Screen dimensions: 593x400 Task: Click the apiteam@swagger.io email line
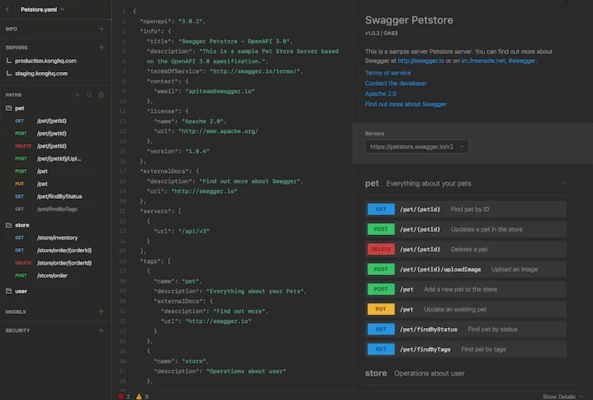pos(204,91)
